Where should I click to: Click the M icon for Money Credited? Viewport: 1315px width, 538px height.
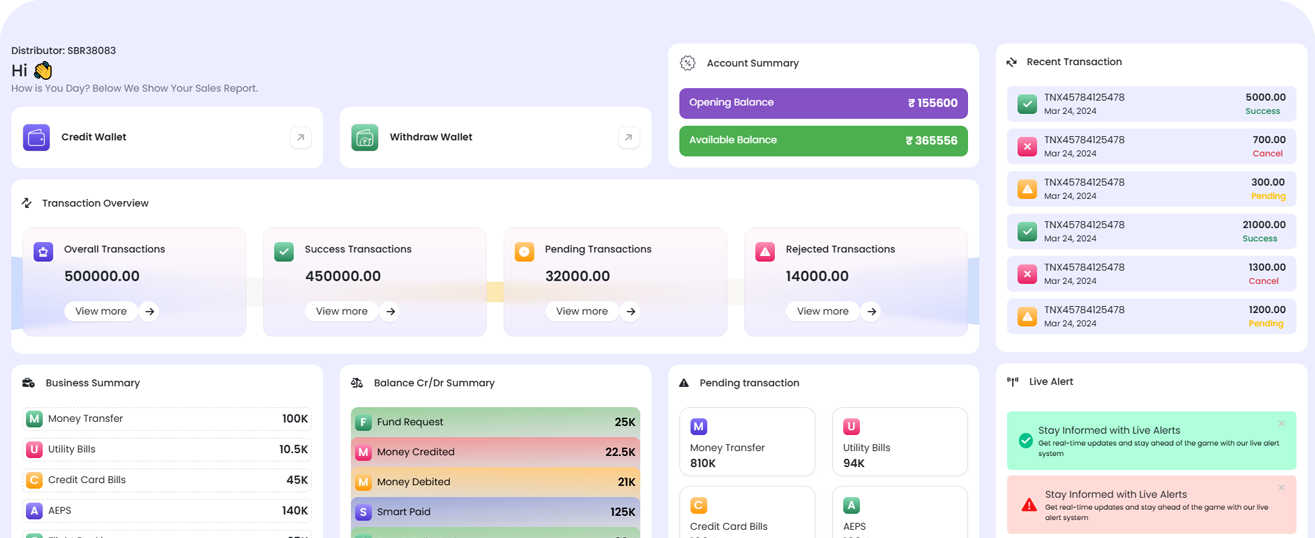[x=364, y=453]
